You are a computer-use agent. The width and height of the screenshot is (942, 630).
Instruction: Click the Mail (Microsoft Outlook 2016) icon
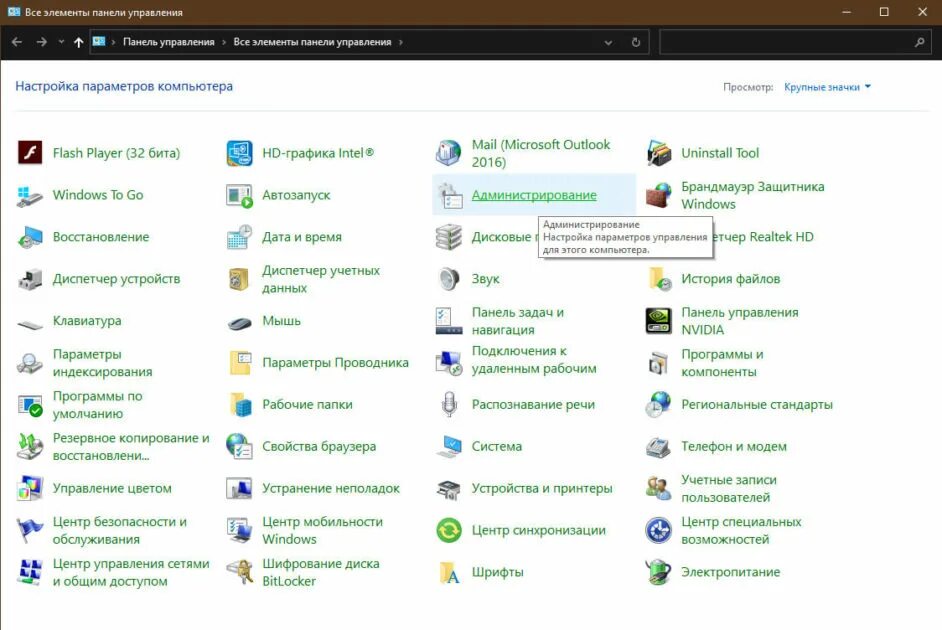coord(448,153)
